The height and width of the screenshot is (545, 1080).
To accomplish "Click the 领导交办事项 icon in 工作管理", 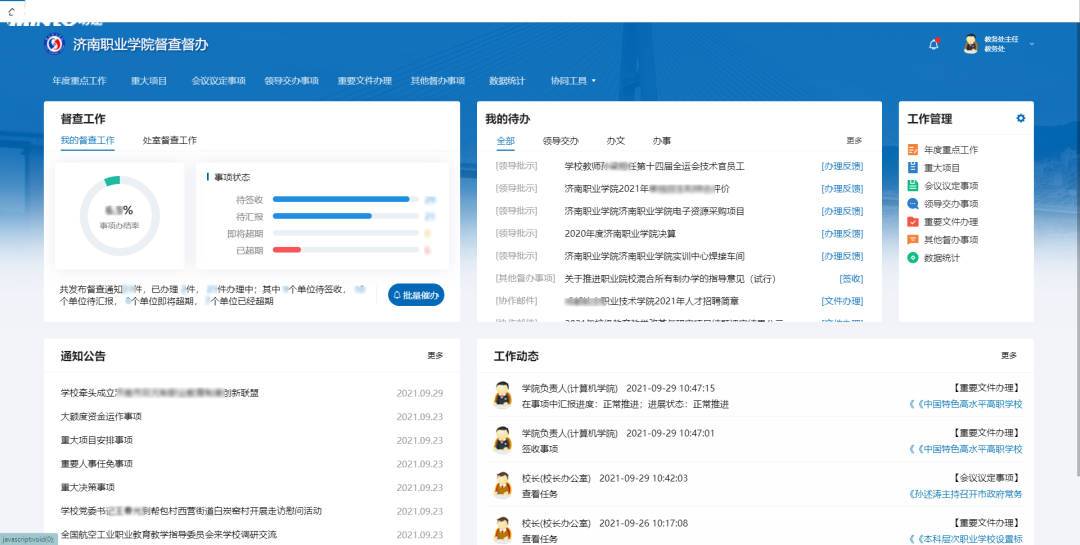I will 913,204.
